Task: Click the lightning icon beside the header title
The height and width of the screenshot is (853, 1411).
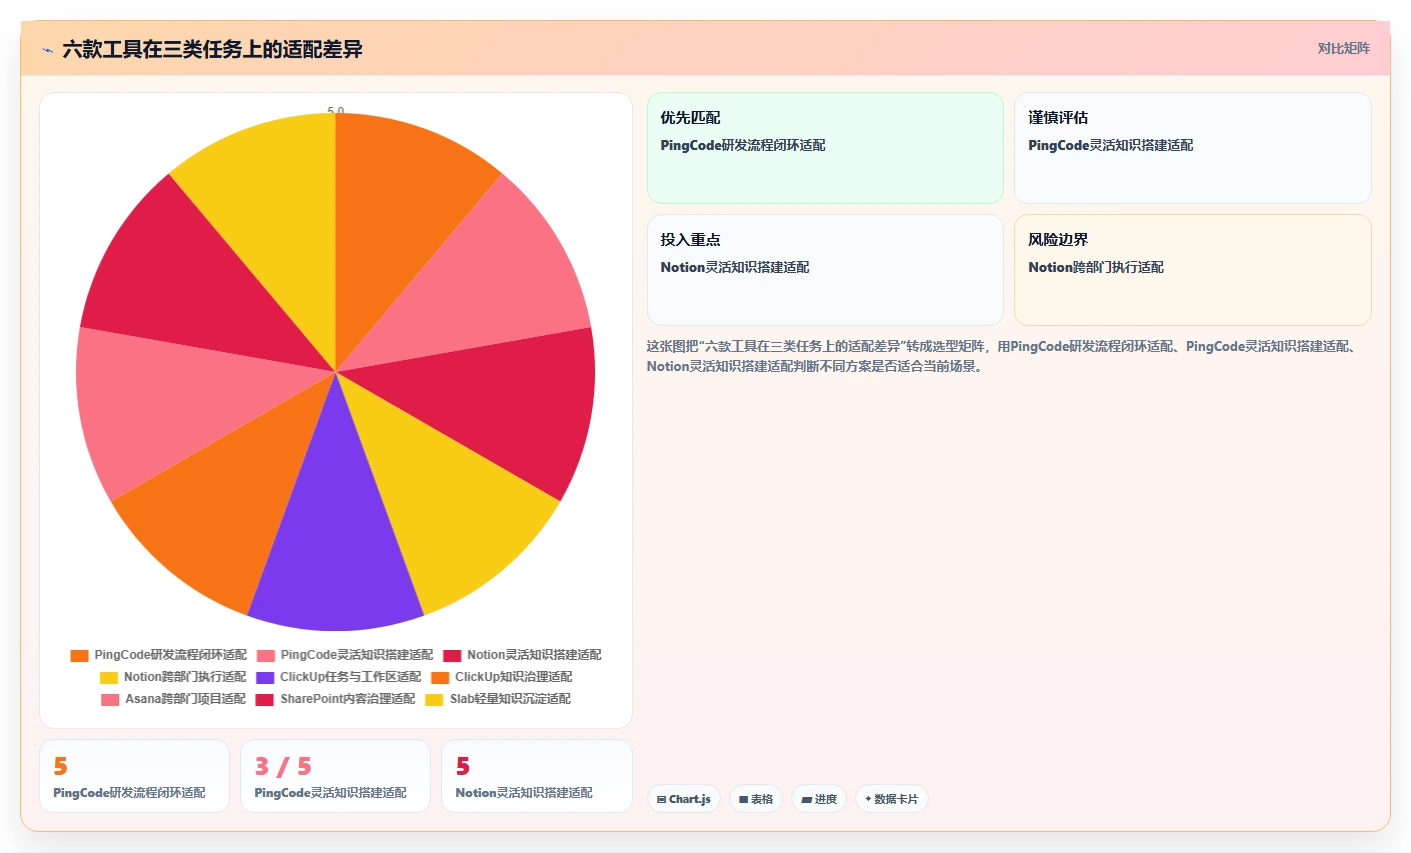Action: click(x=47, y=50)
